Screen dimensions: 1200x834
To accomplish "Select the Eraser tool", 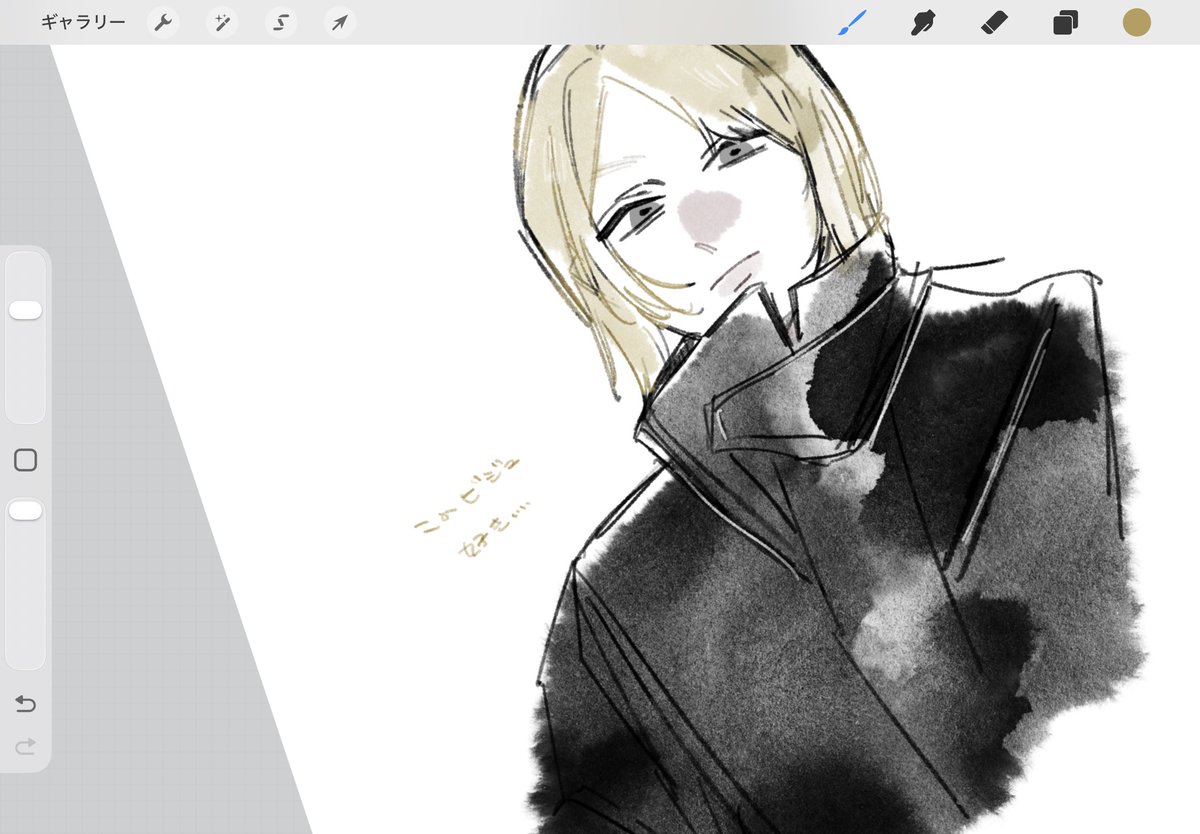I will 994,22.
